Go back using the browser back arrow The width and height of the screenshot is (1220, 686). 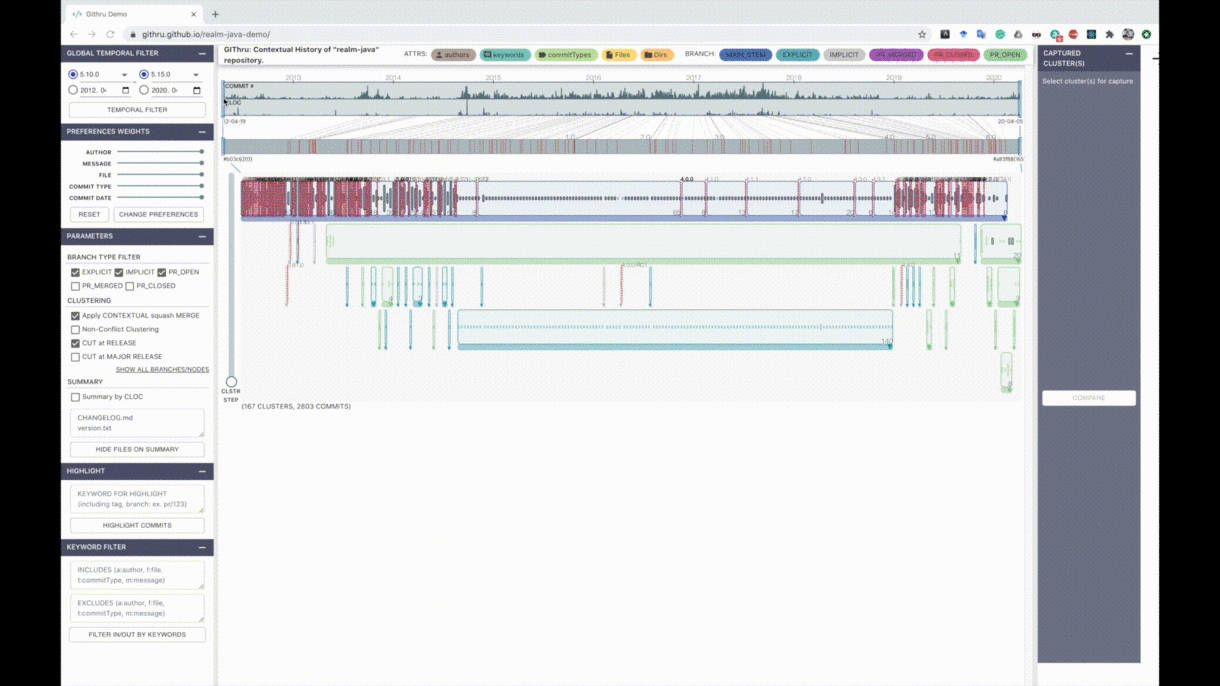point(74,34)
